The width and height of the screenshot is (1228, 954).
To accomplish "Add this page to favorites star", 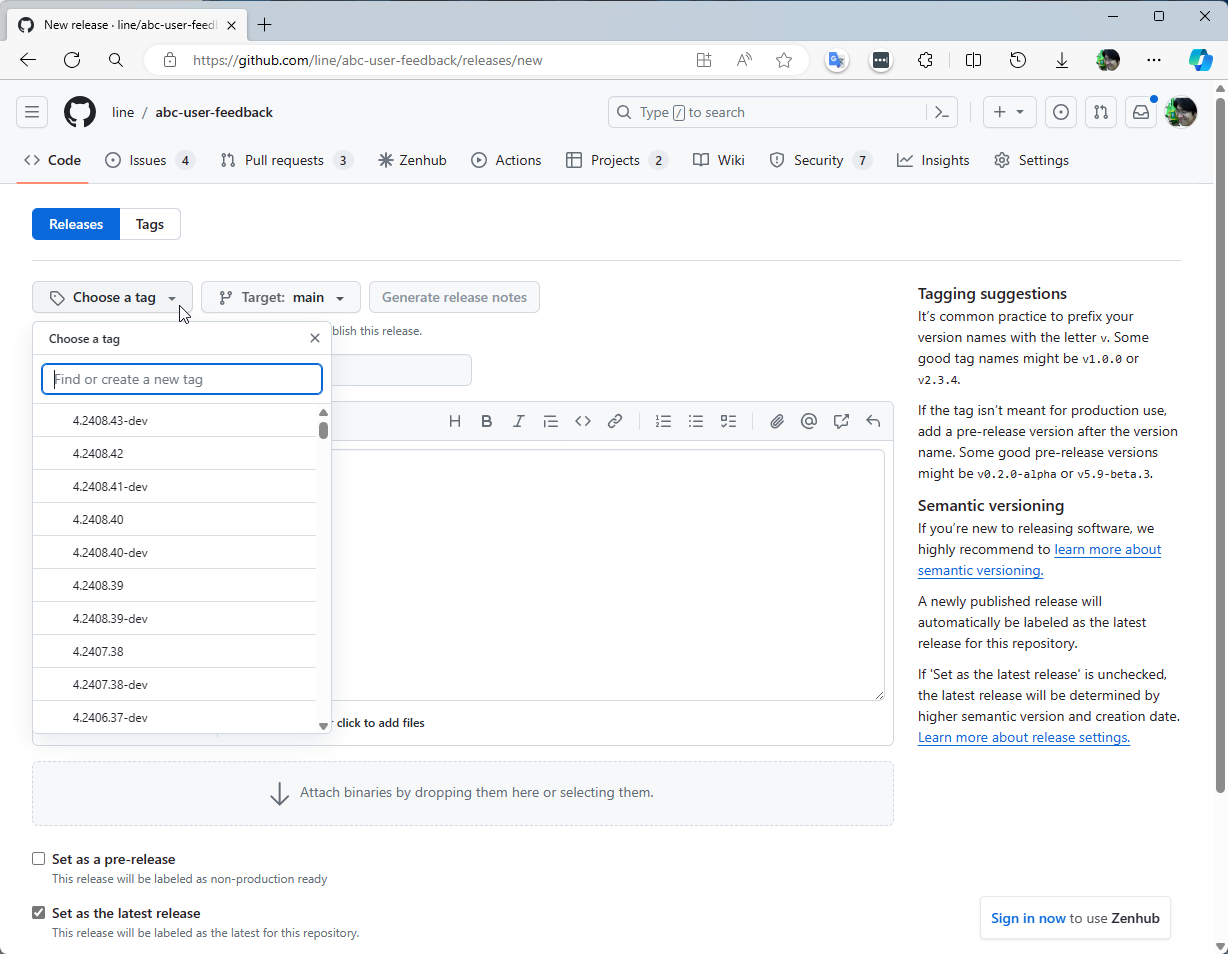I will 784,60.
